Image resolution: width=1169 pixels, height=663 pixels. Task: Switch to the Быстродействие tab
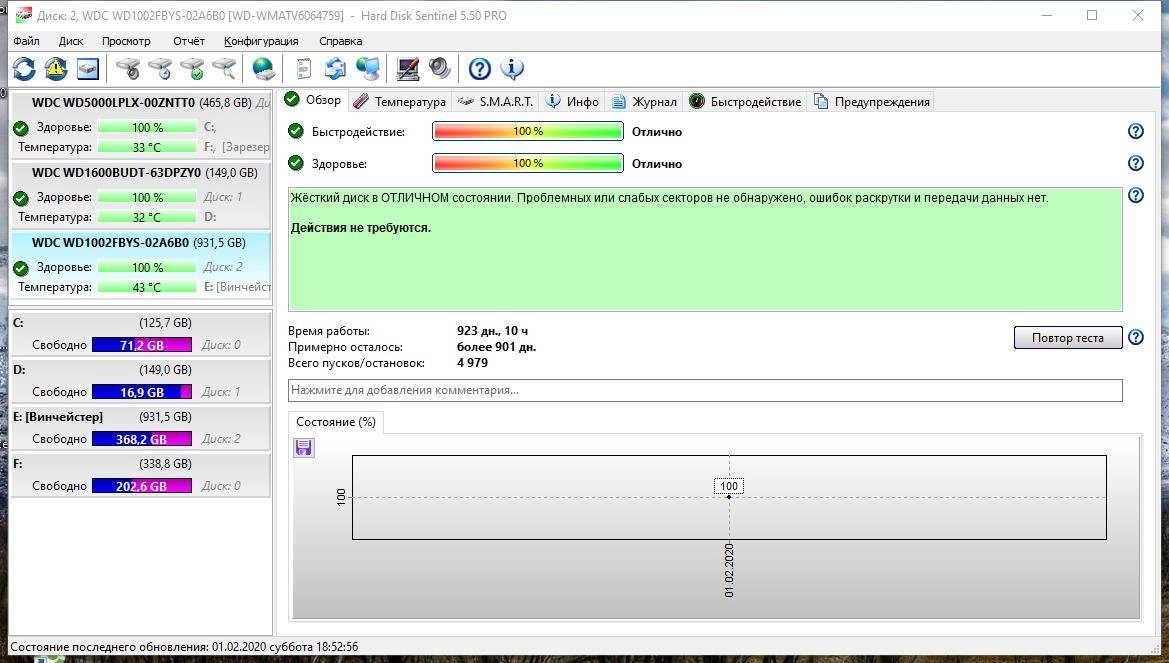click(746, 101)
